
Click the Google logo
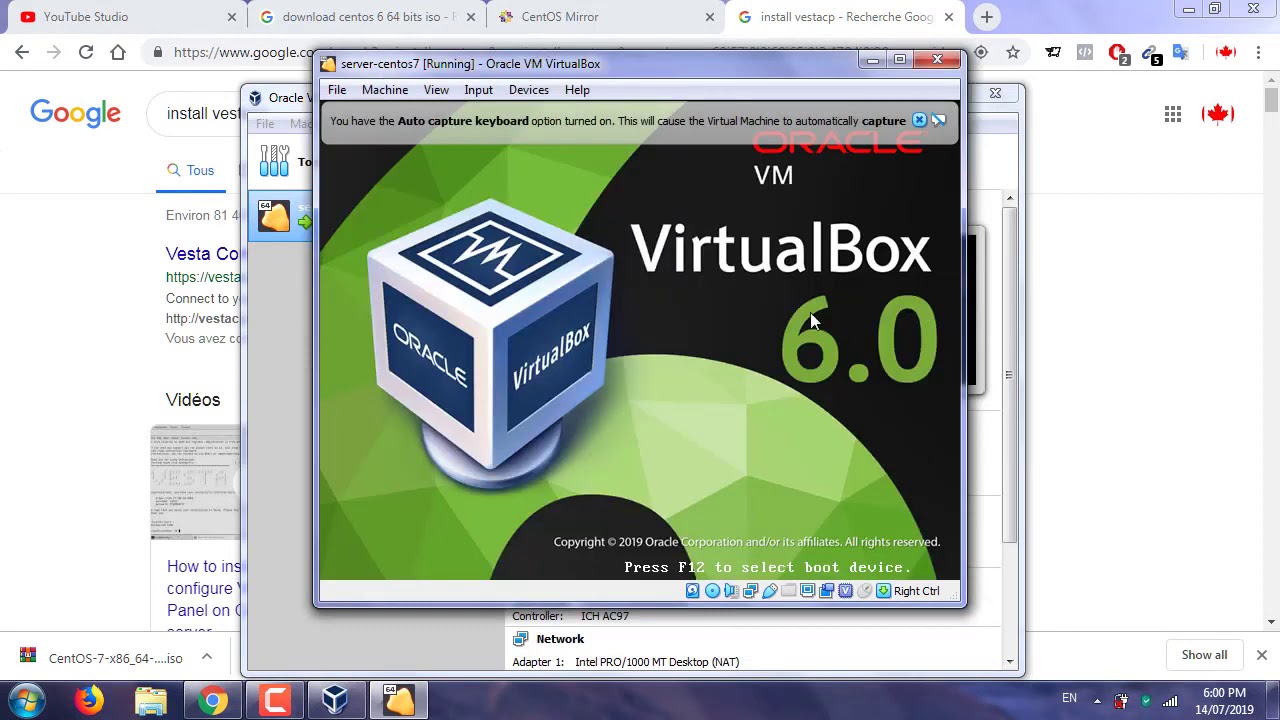75,113
